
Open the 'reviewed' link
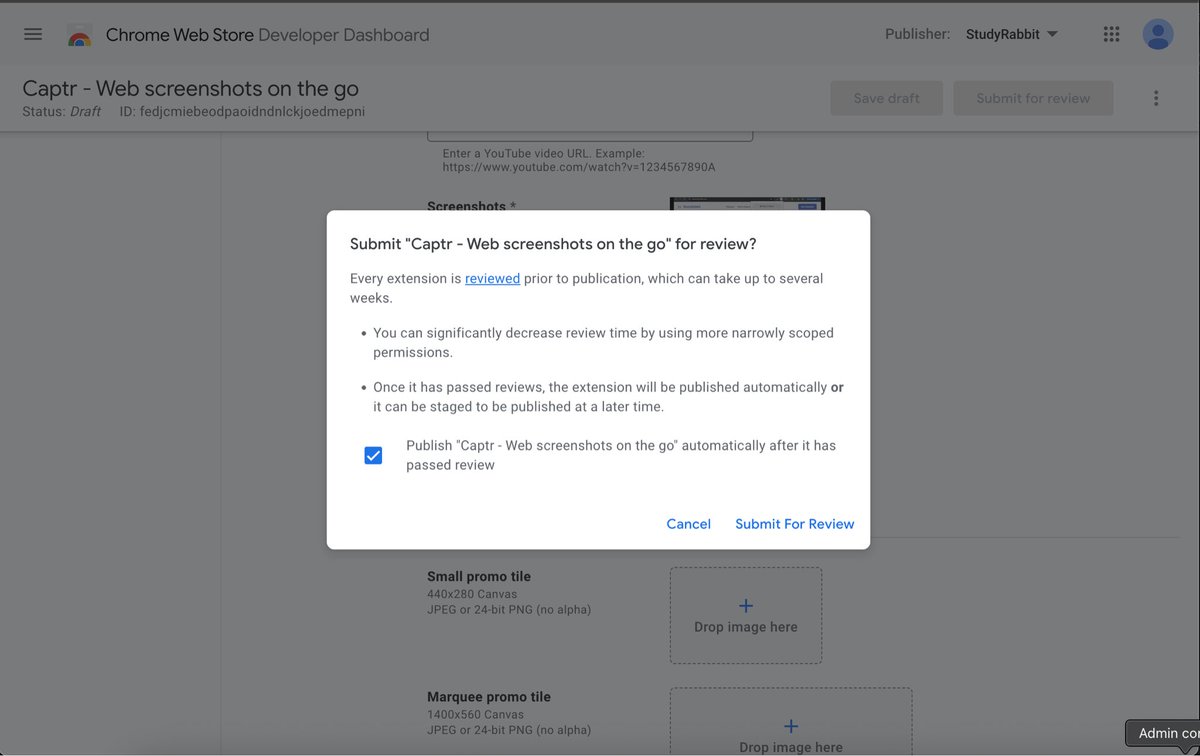(492, 279)
